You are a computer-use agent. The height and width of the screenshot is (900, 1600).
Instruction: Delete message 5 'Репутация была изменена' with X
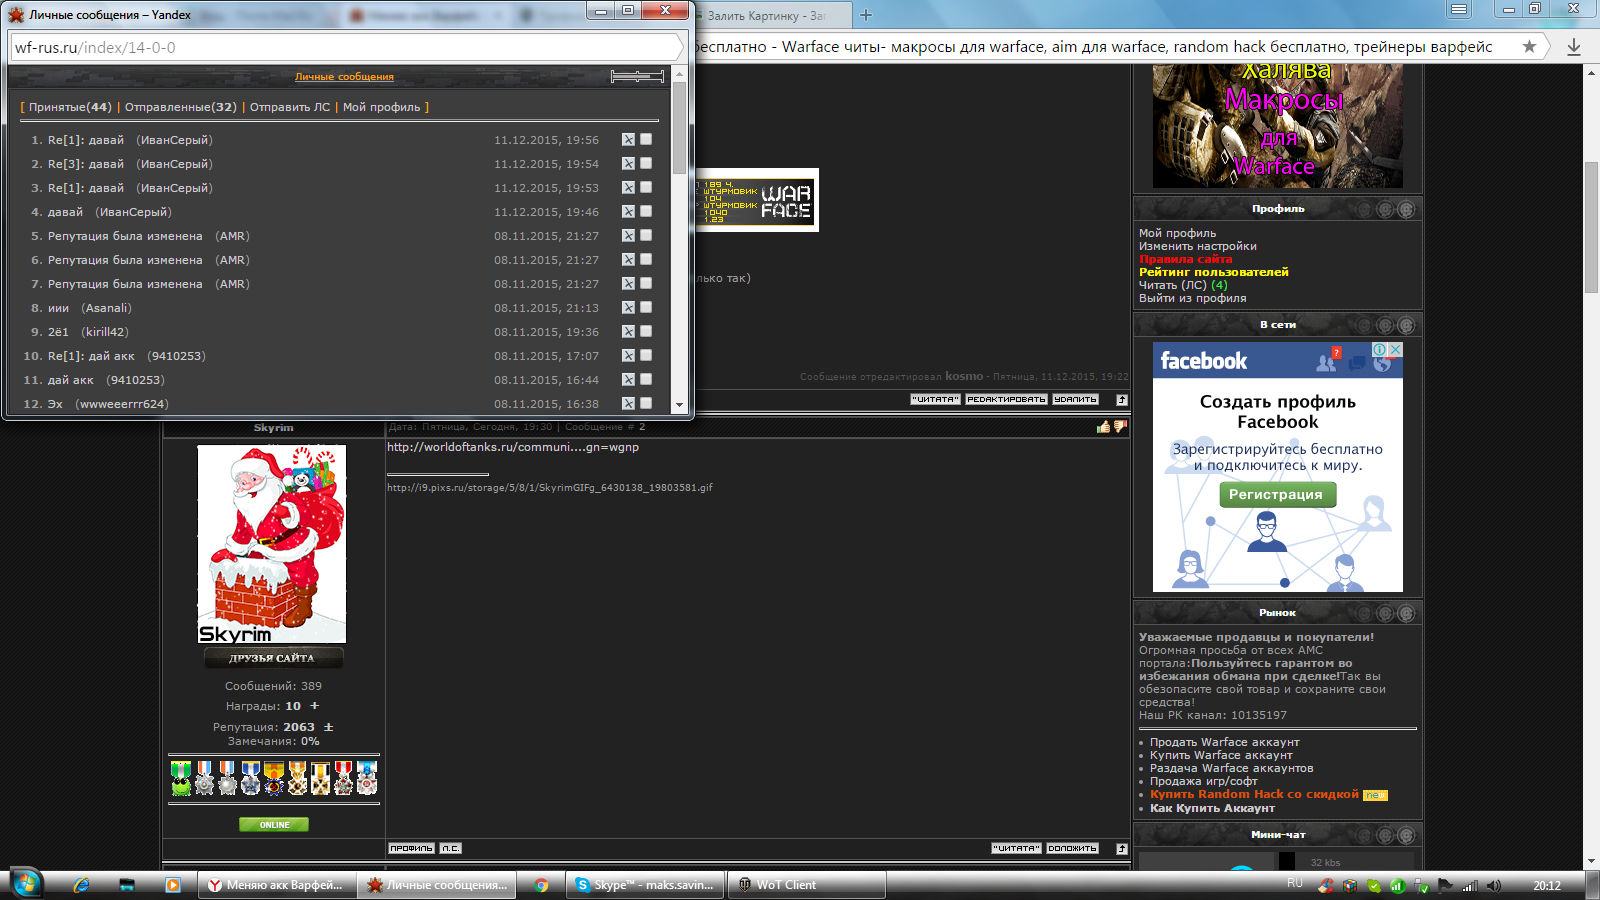point(628,236)
